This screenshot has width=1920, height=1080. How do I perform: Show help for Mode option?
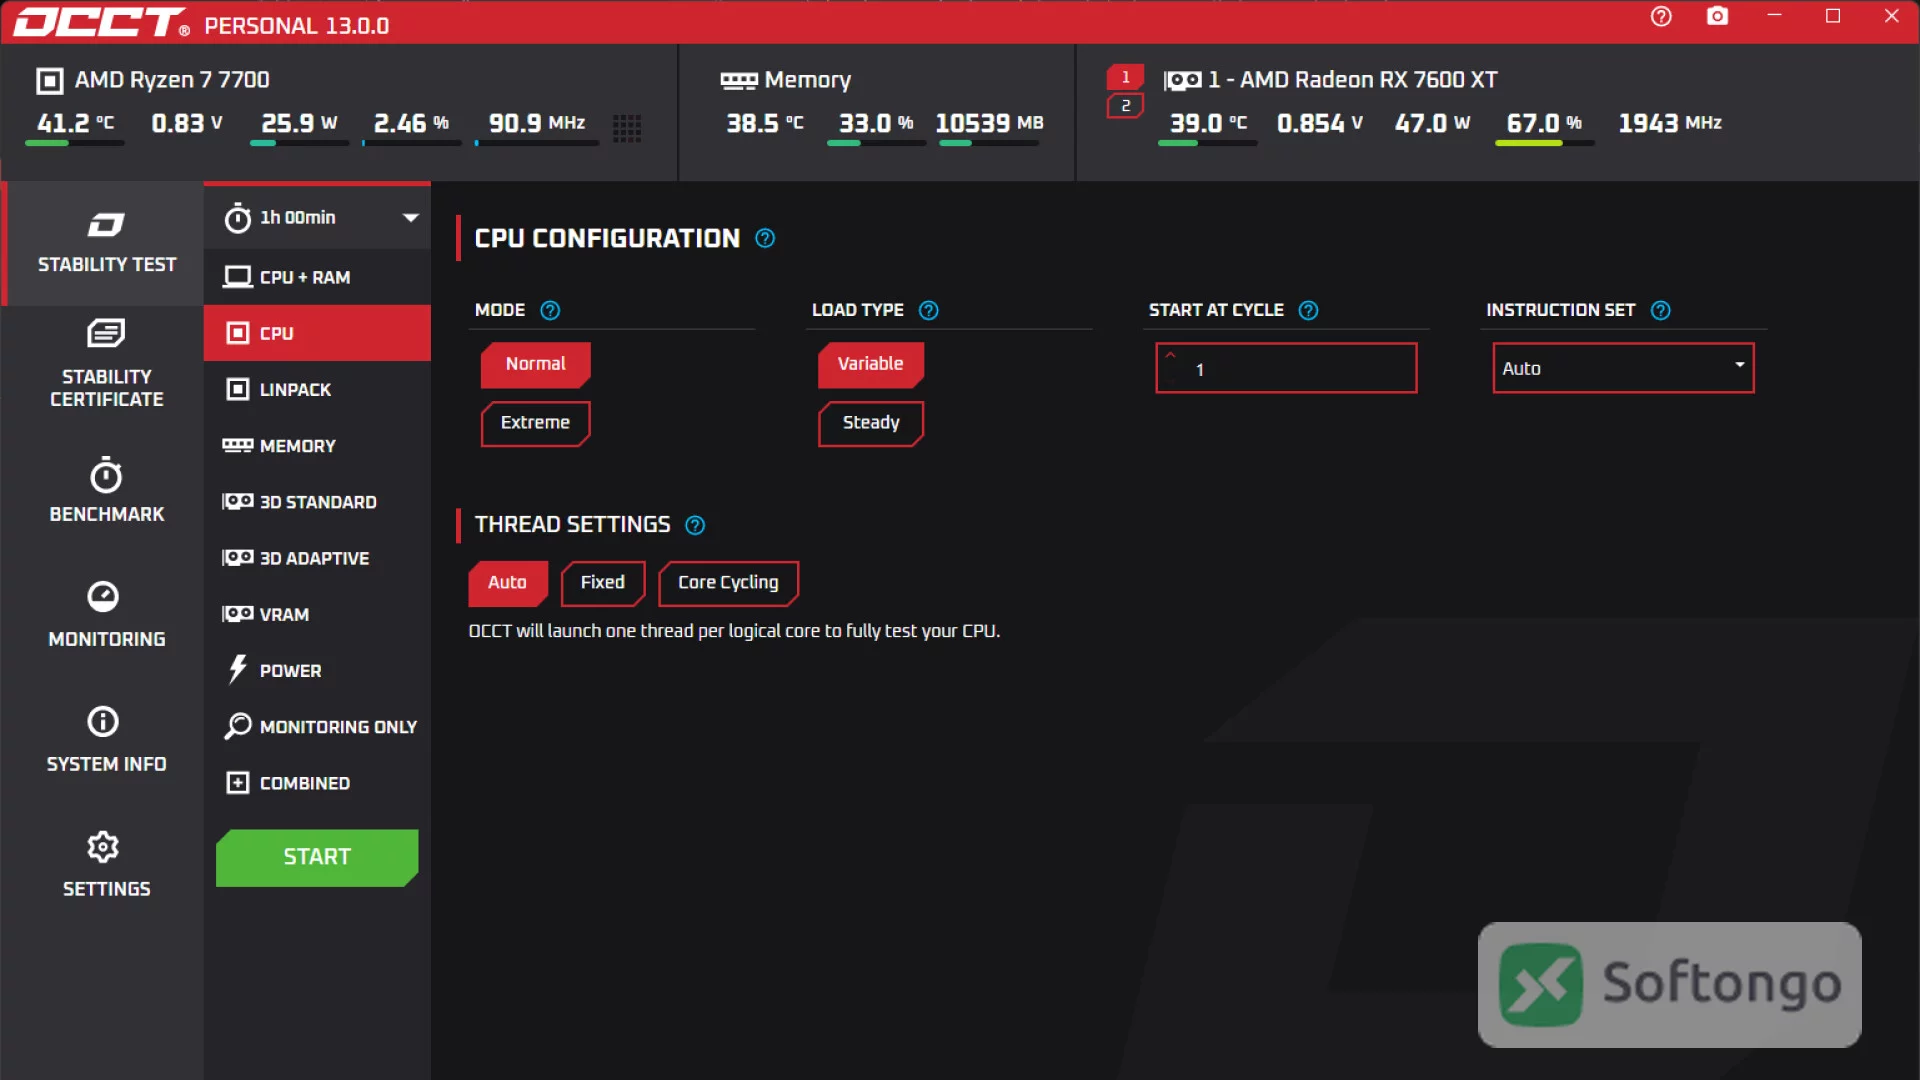point(550,310)
